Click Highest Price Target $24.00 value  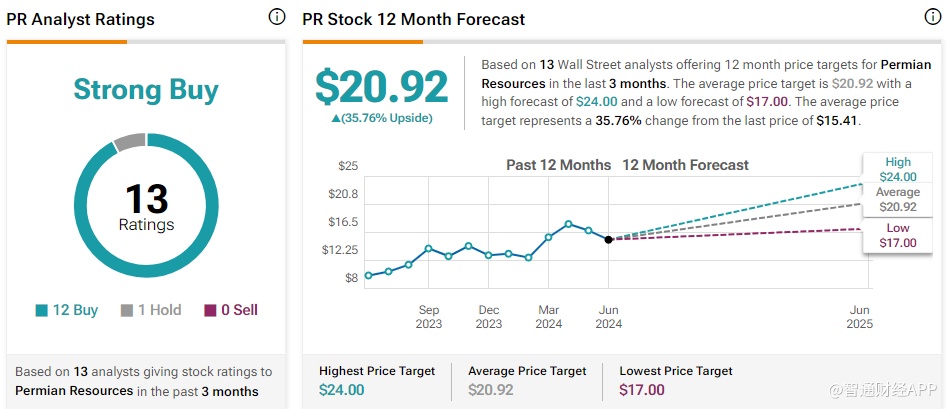[x=342, y=390]
